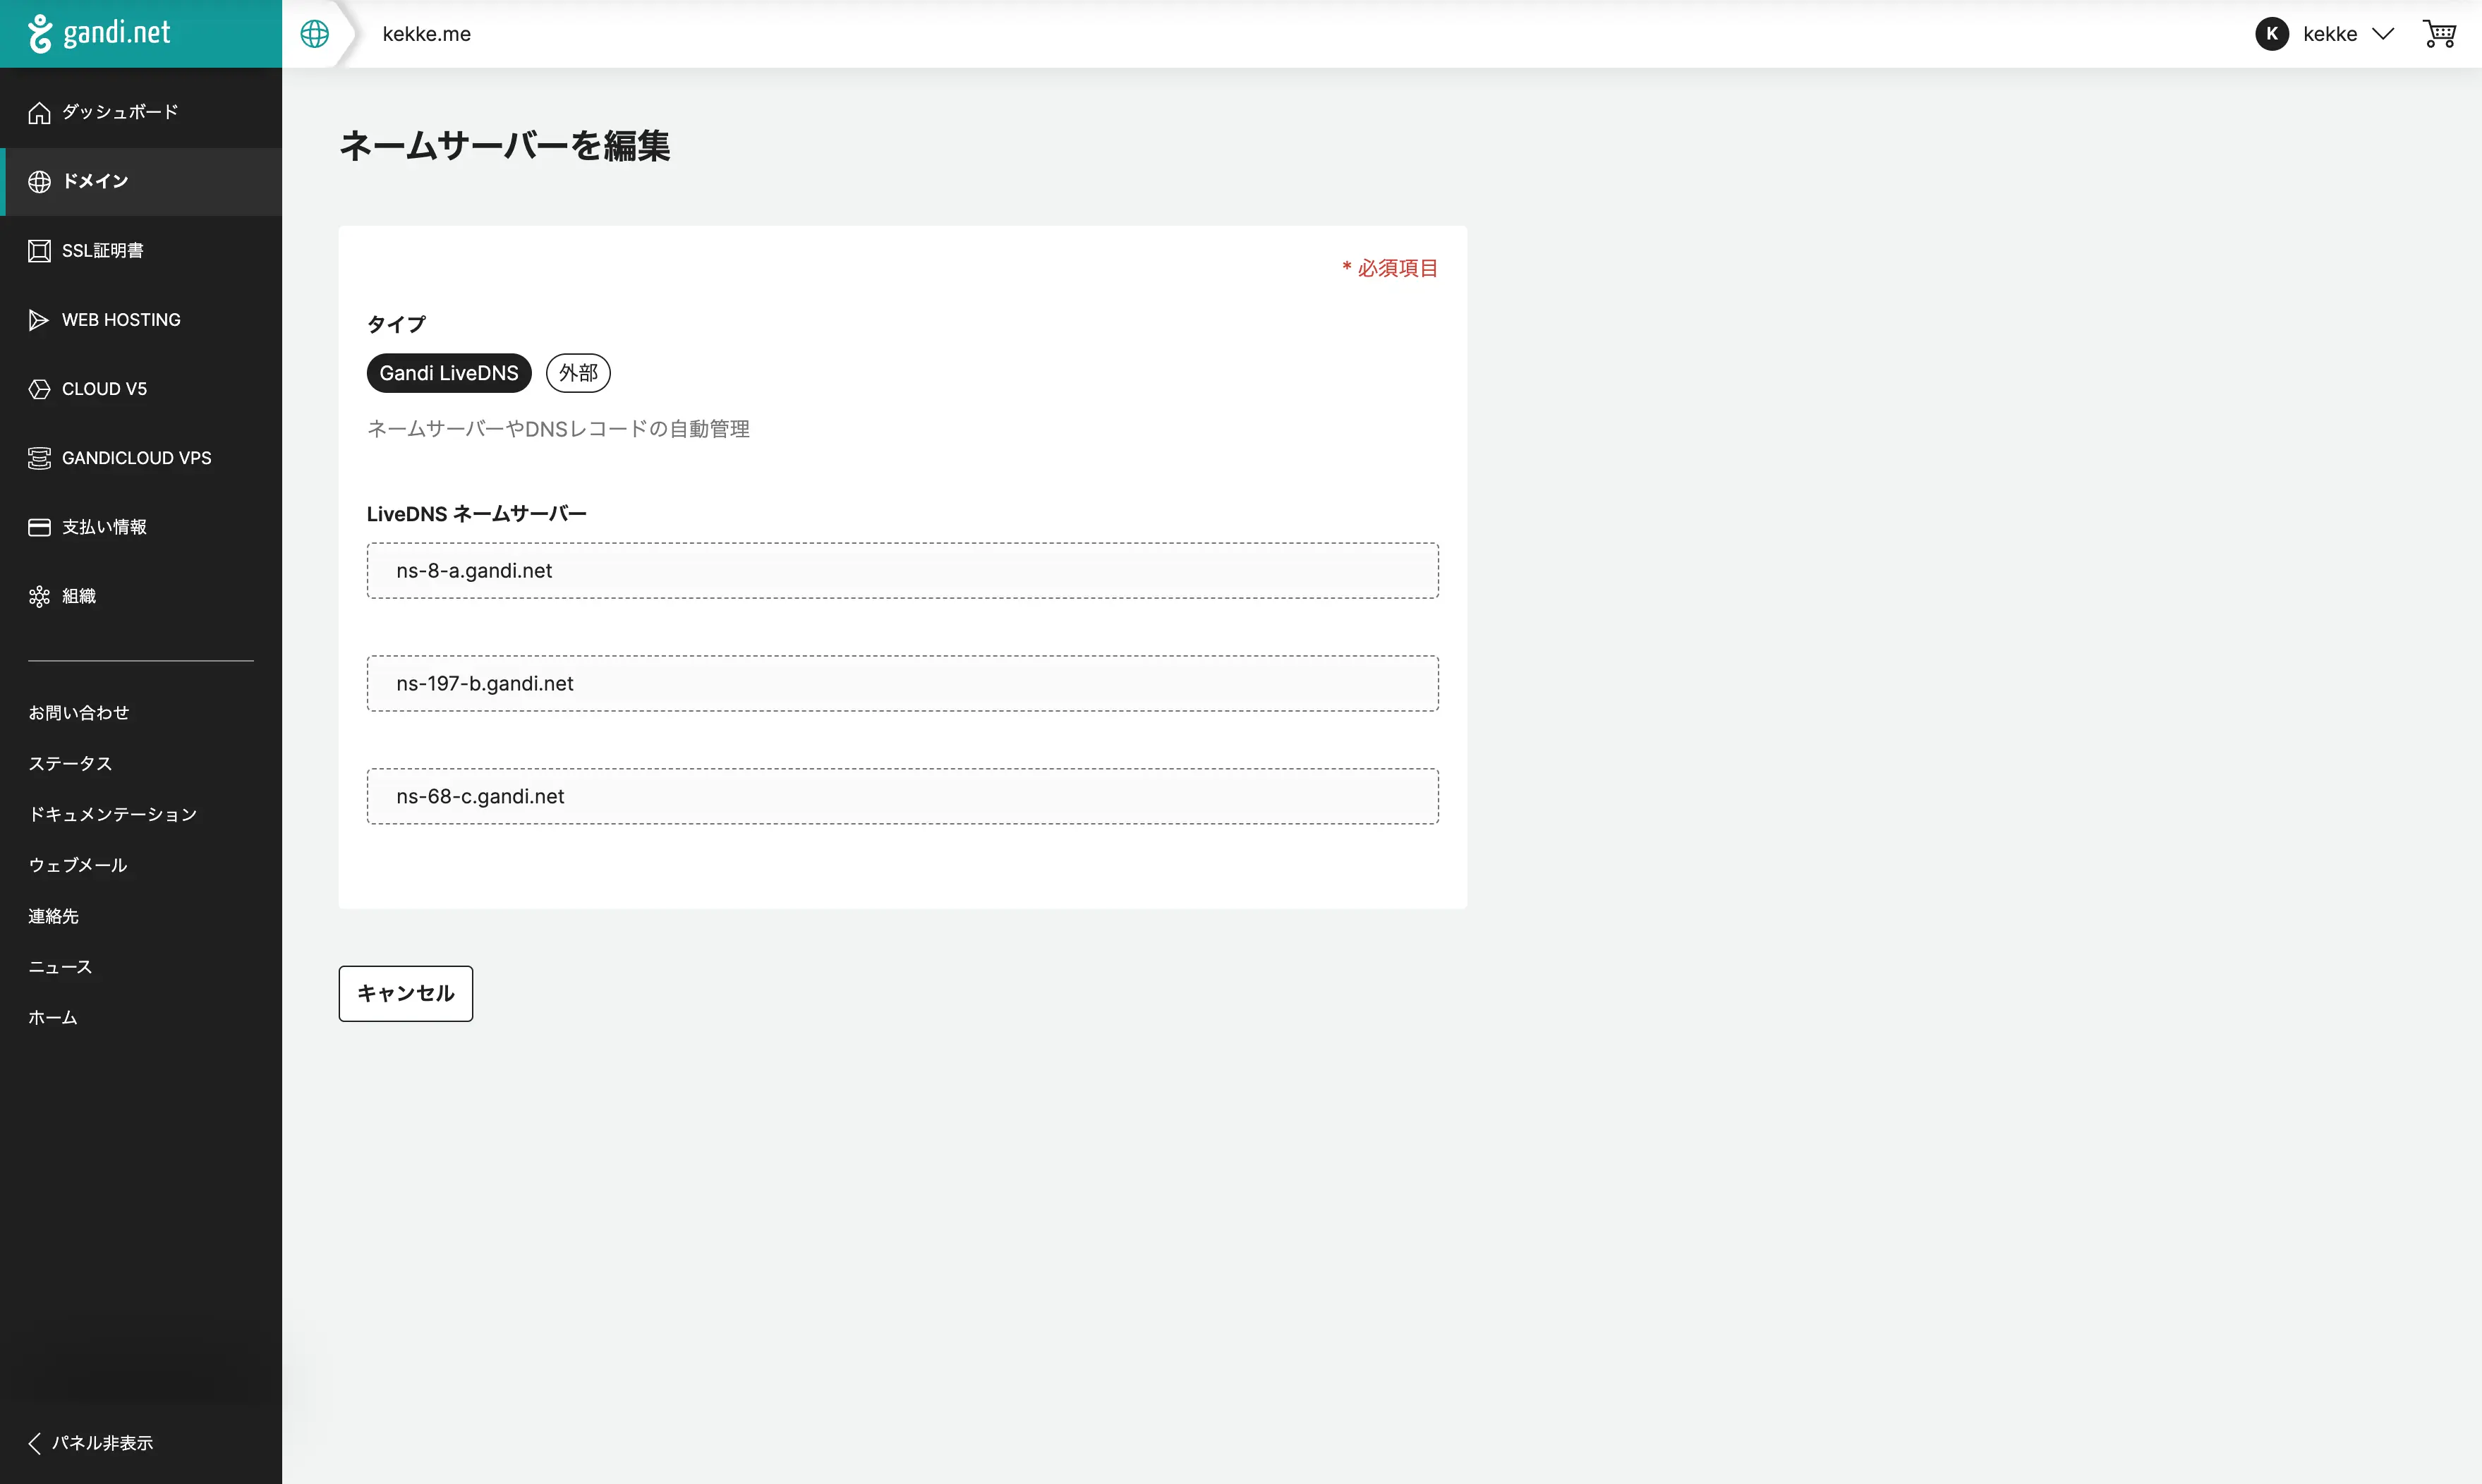Viewport: 2482px width, 1484px height.
Task: Click the Cloud V5 icon
Action: pyautogui.click(x=39, y=389)
